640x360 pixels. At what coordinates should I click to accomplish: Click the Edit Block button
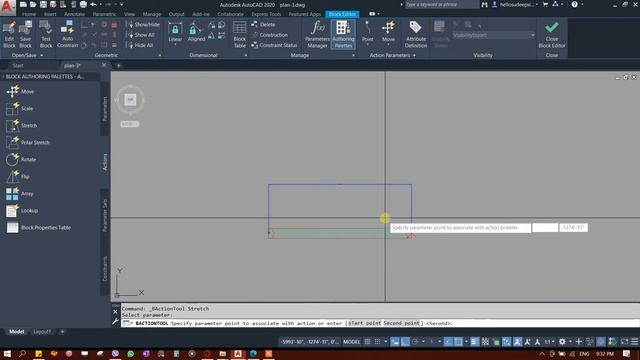click(9, 35)
